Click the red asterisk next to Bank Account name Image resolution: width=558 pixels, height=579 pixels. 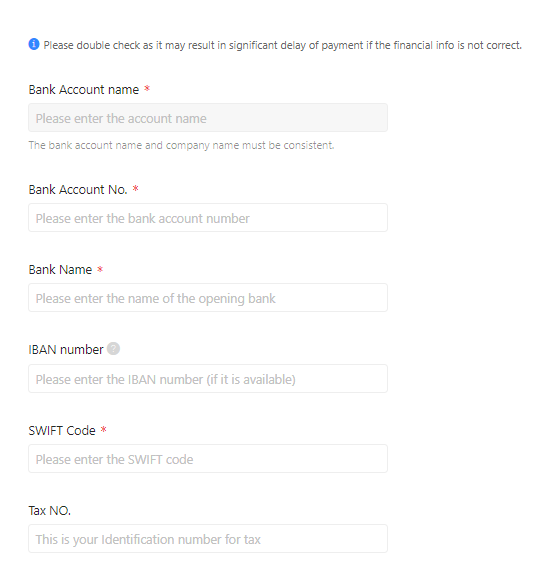pyautogui.click(x=147, y=89)
